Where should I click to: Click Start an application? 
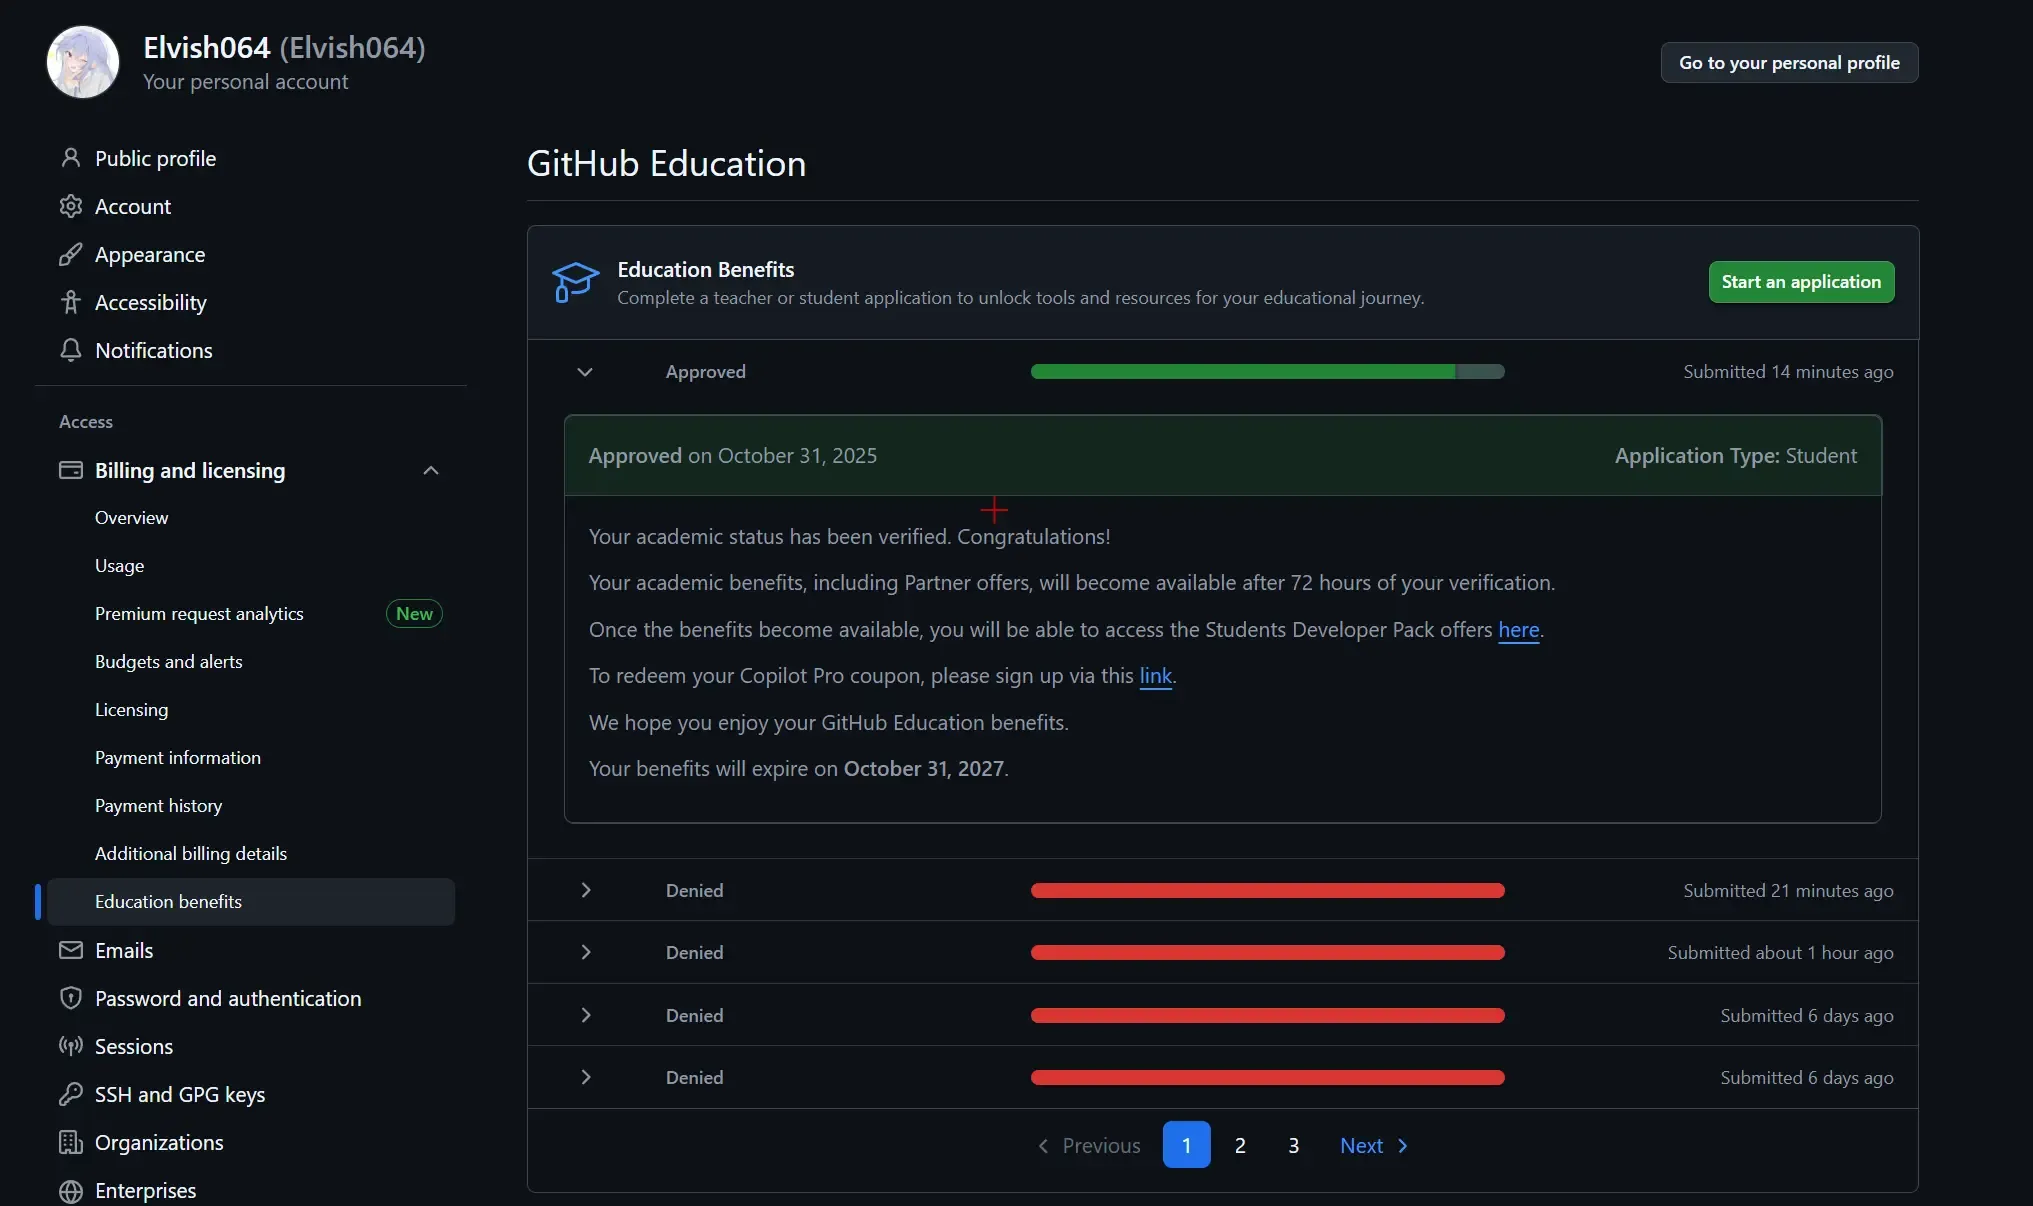point(1799,281)
